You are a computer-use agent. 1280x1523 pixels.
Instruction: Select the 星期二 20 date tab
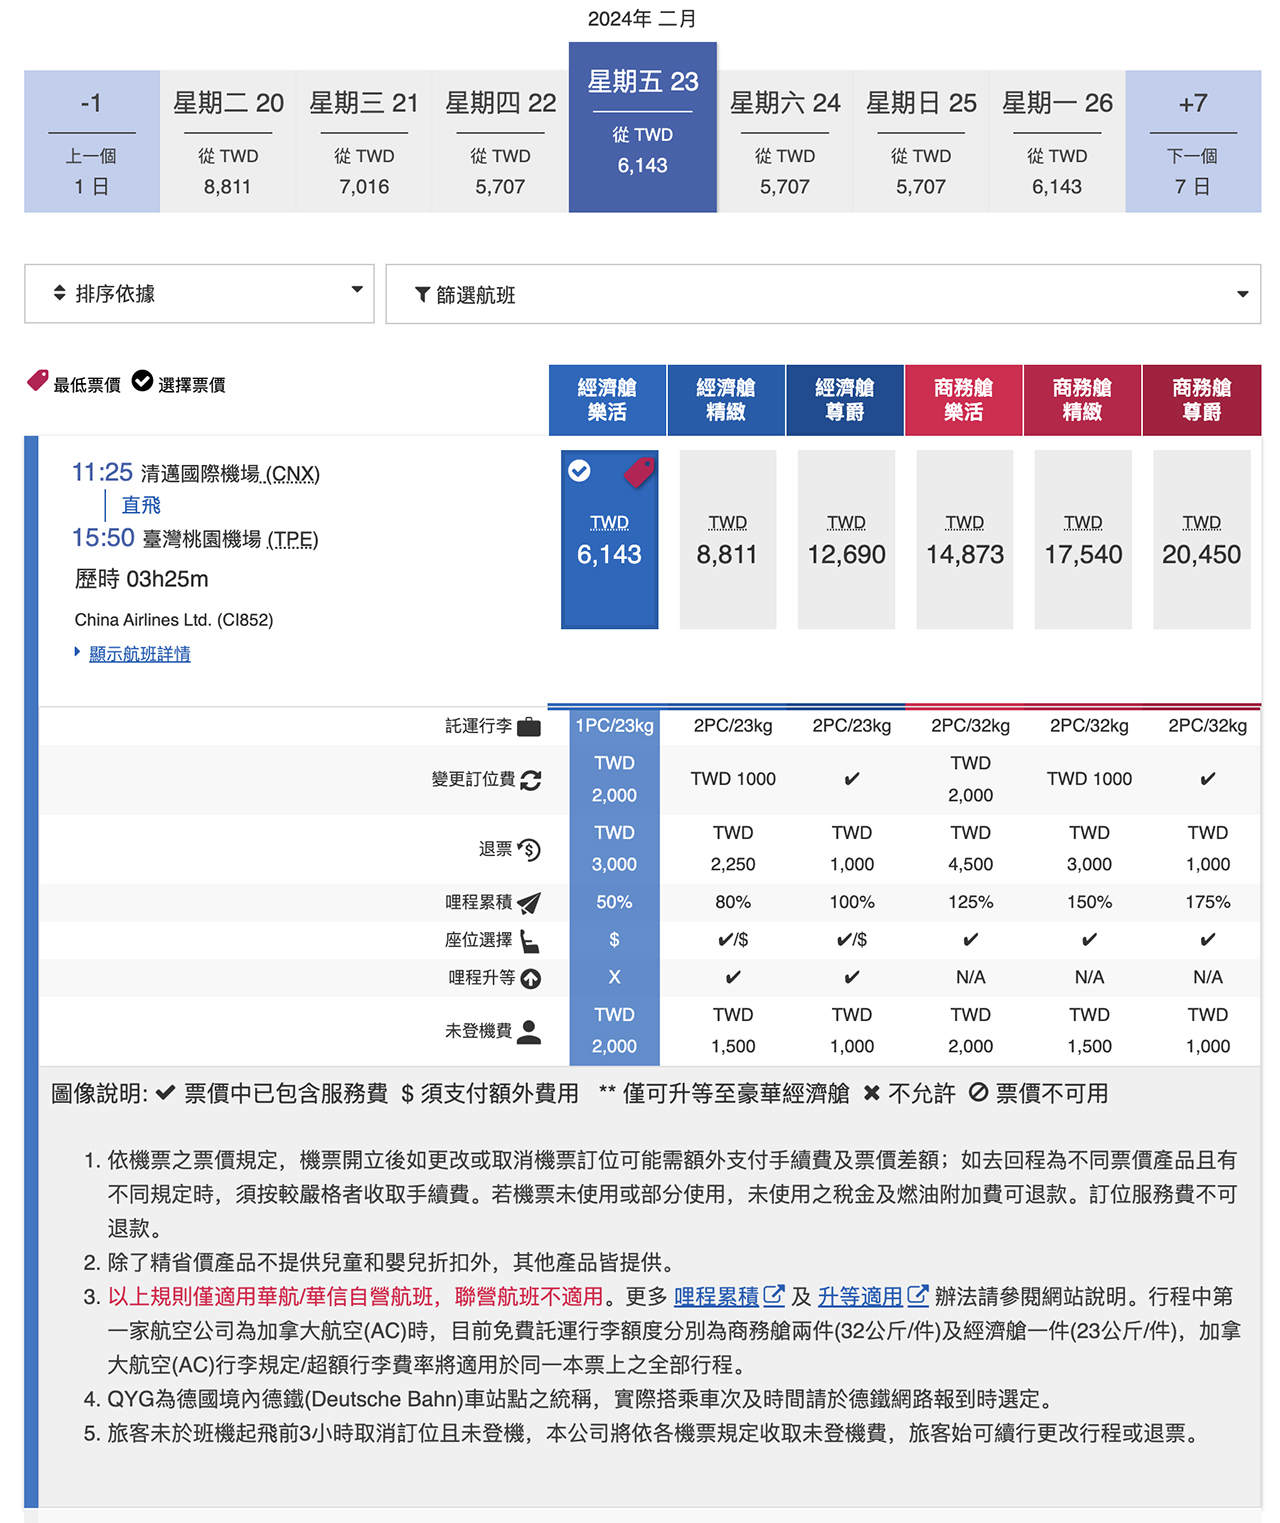tap(228, 141)
